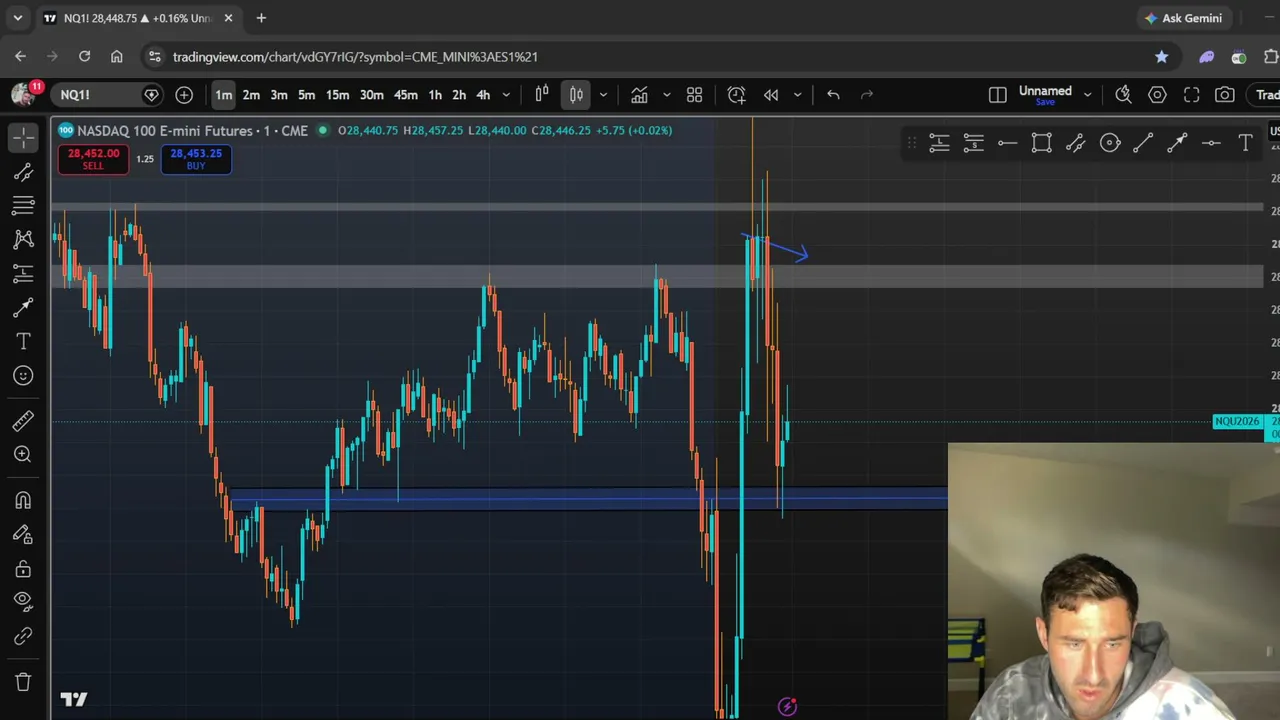Image resolution: width=1280 pixels, height=720 pixels.
Task: Select the 45m timeframe
Action: point(406,95)
